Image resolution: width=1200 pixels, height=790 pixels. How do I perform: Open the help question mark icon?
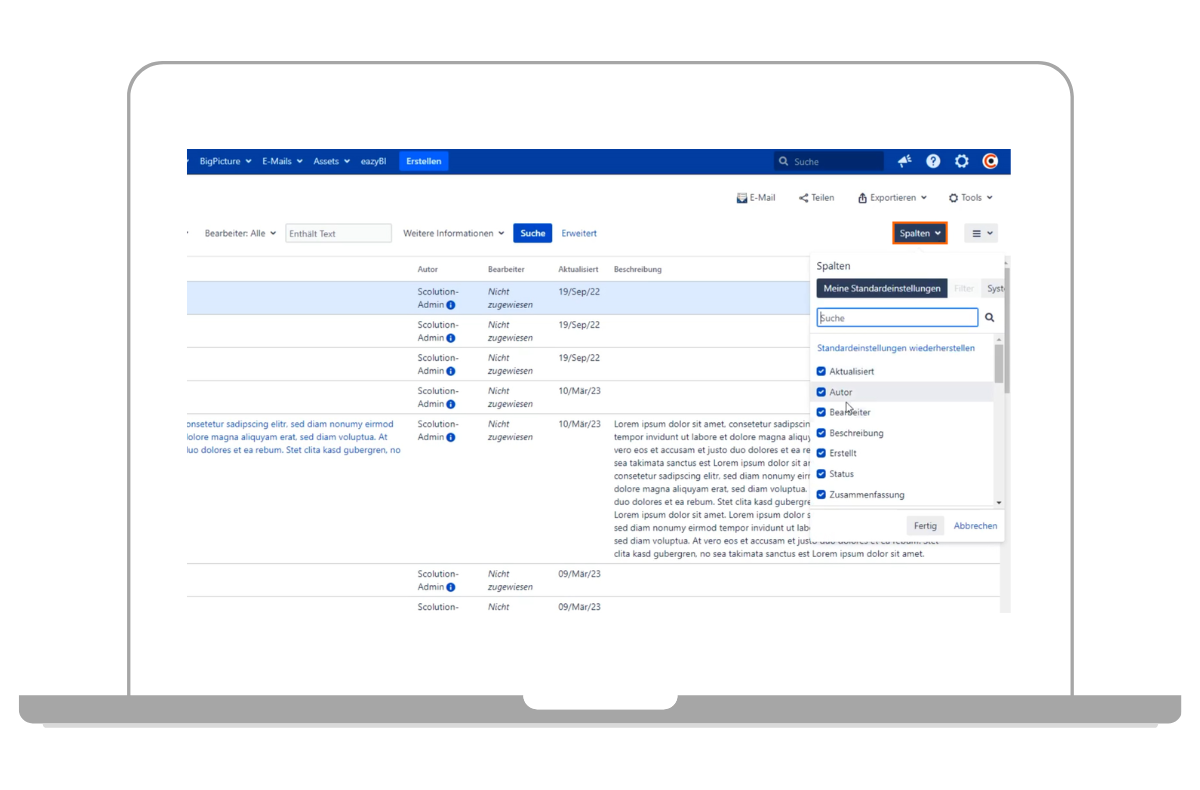(933, 161)
